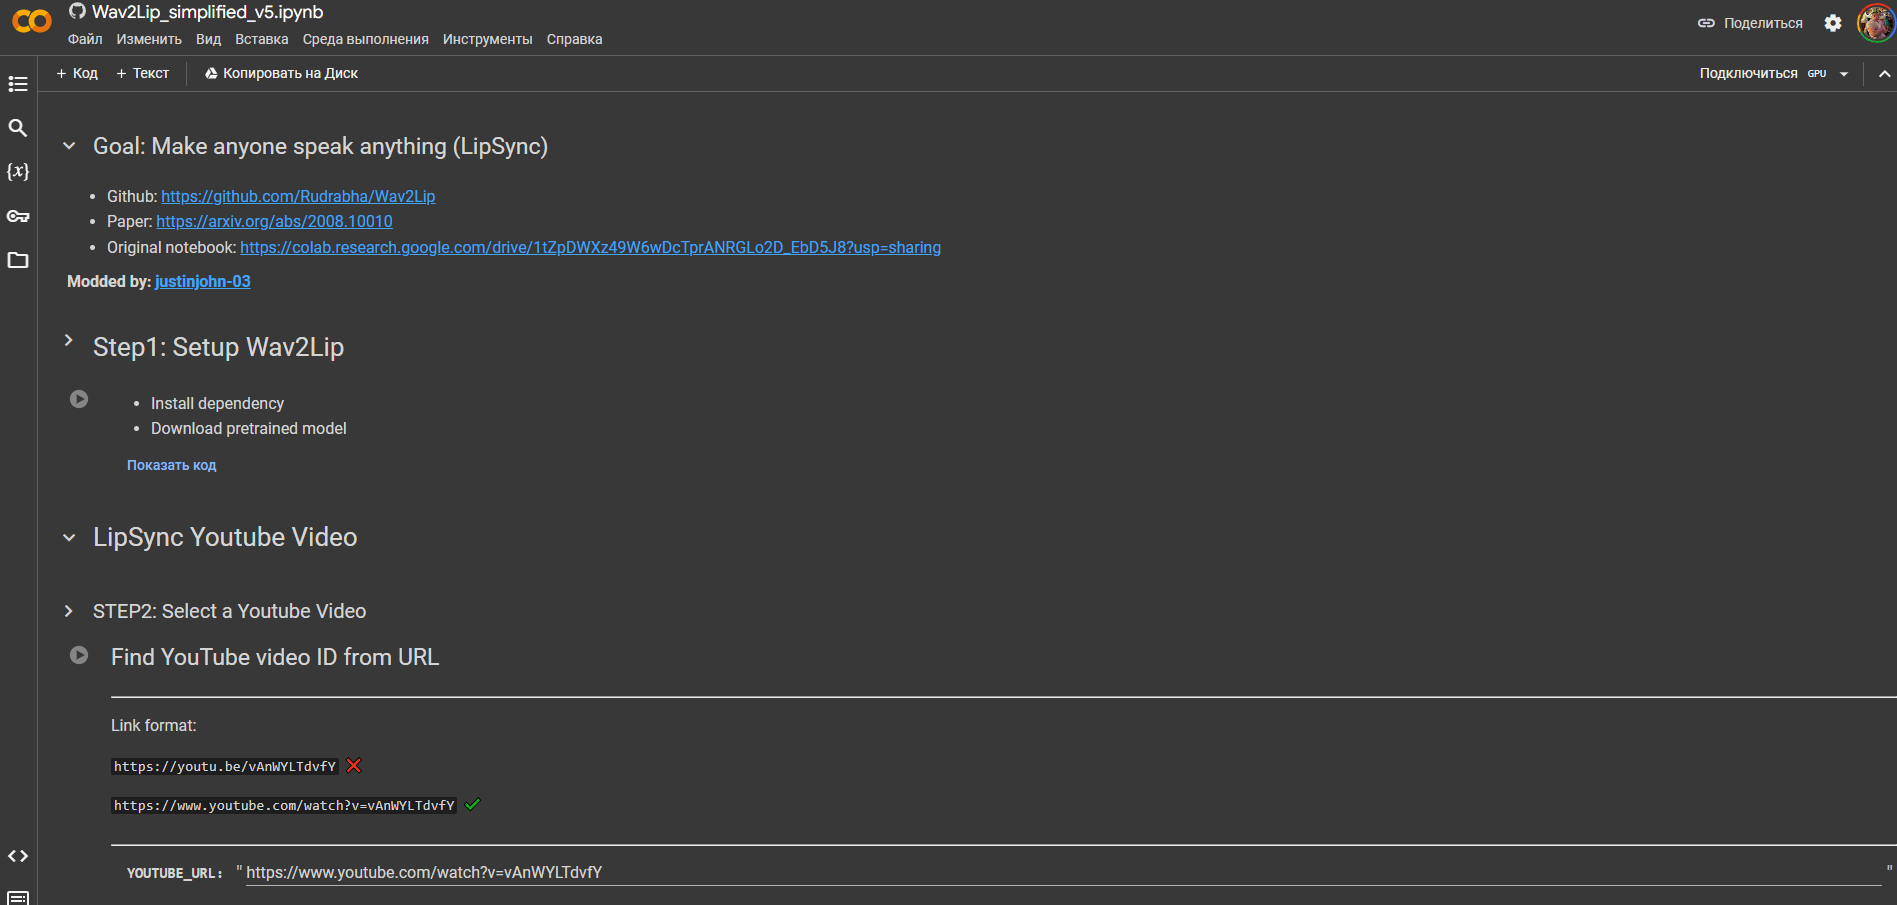Click the Поделиться share button
Screen dimensions: 1897x905
1750,23
